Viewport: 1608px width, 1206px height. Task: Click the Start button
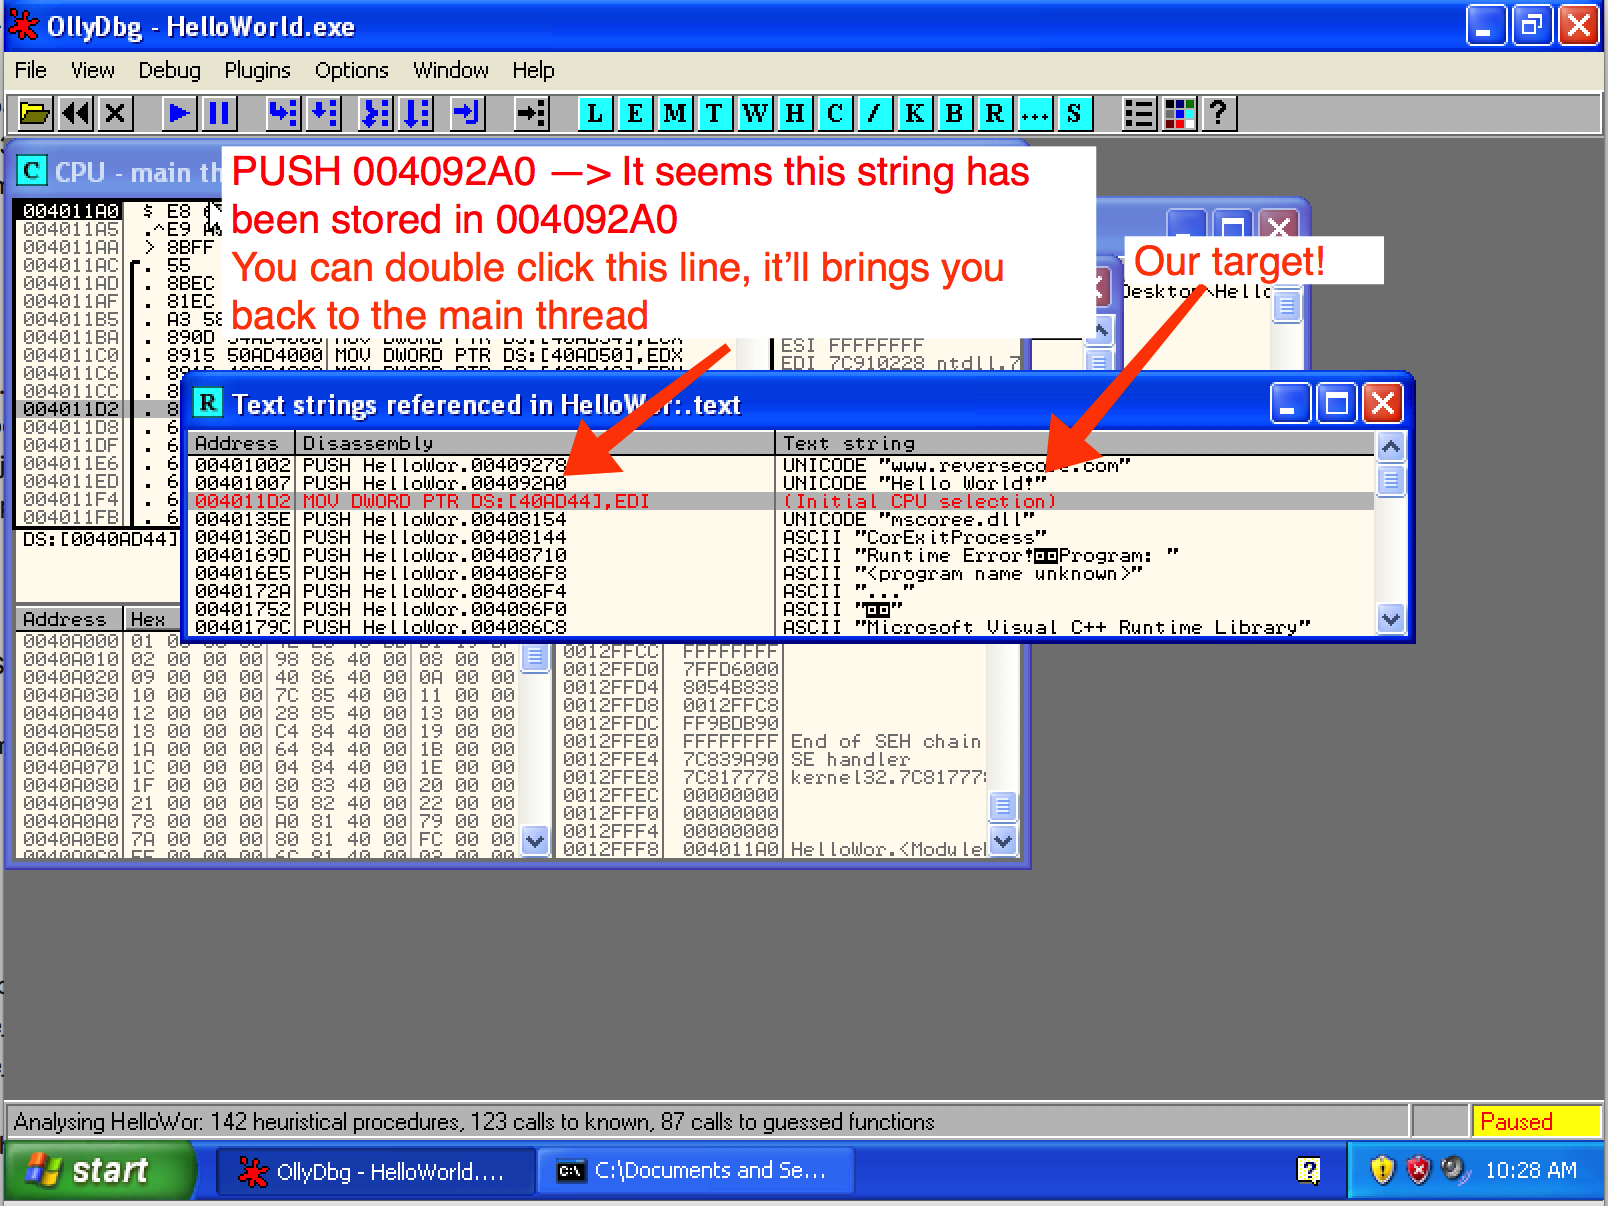100,1170
